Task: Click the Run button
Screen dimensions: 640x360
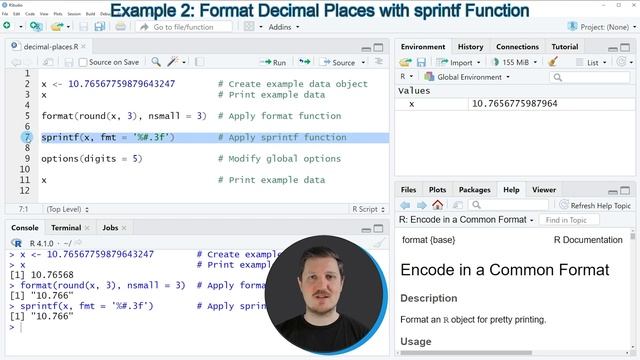Action: pos(273,62)
